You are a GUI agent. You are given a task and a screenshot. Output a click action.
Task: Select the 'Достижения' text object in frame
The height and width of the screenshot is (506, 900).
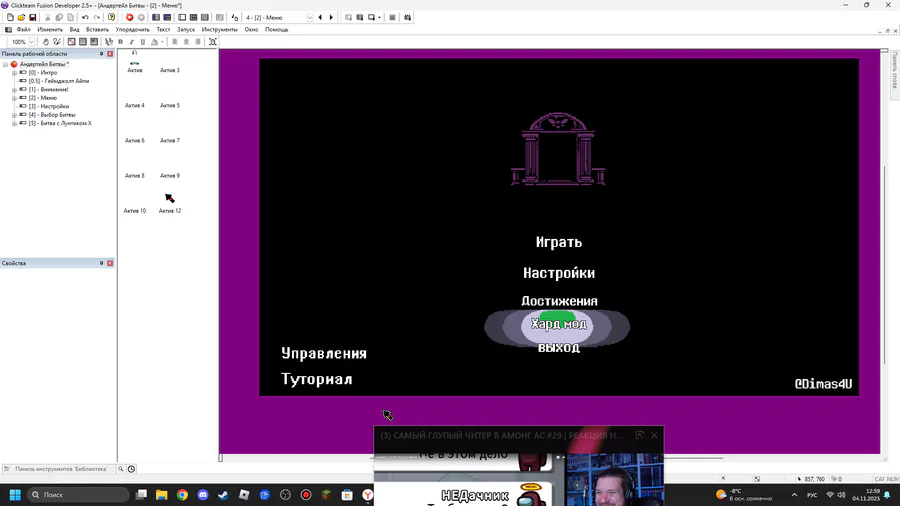(559, 301)
